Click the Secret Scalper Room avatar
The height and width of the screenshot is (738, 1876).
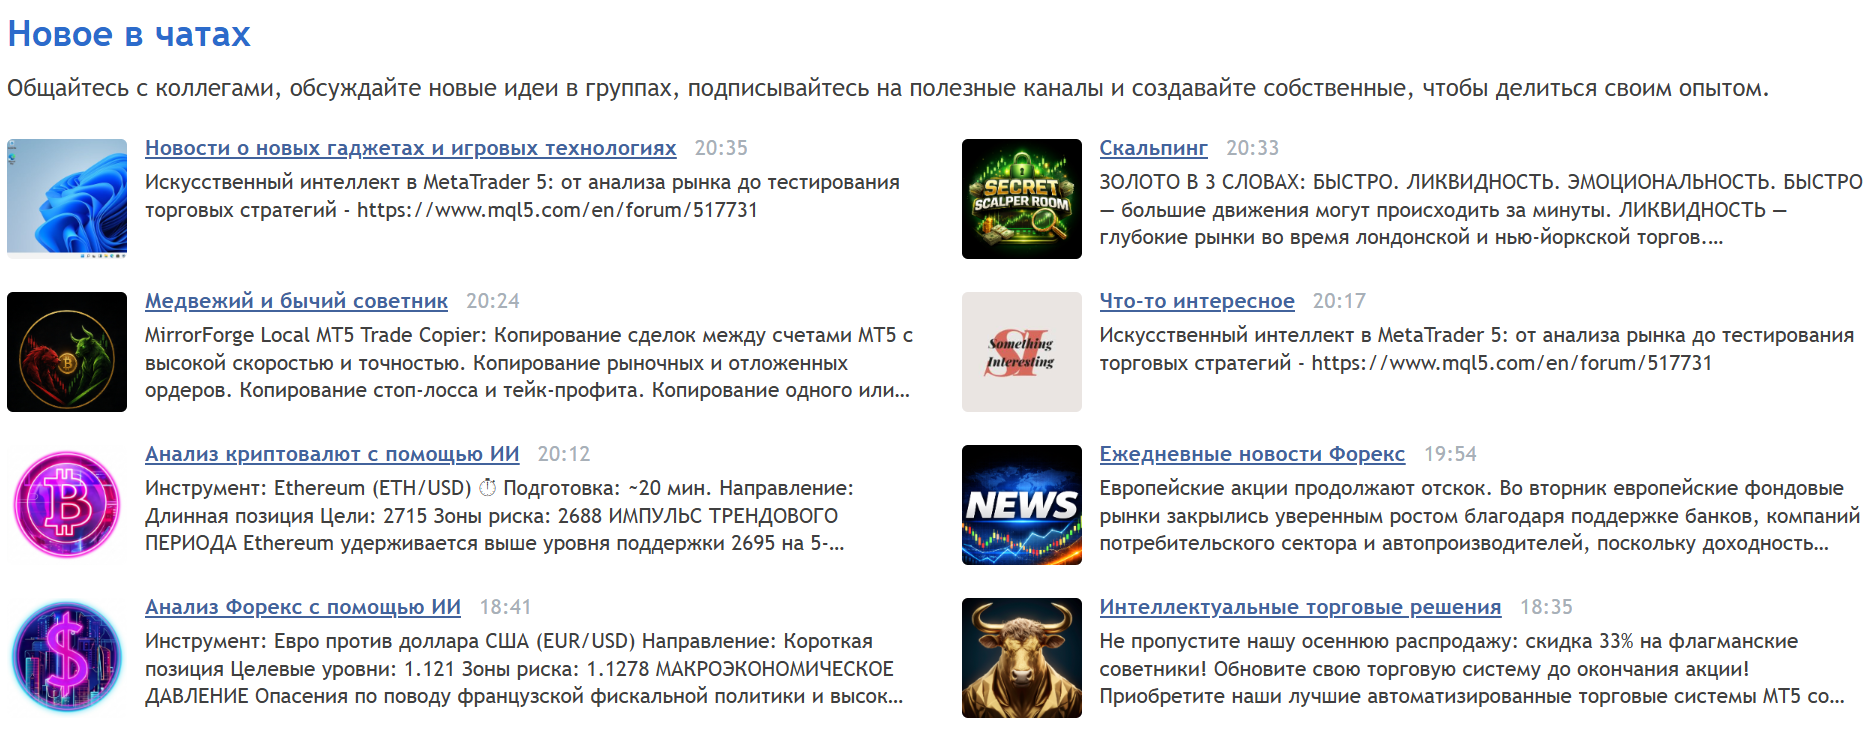(x=1022, y=199)
